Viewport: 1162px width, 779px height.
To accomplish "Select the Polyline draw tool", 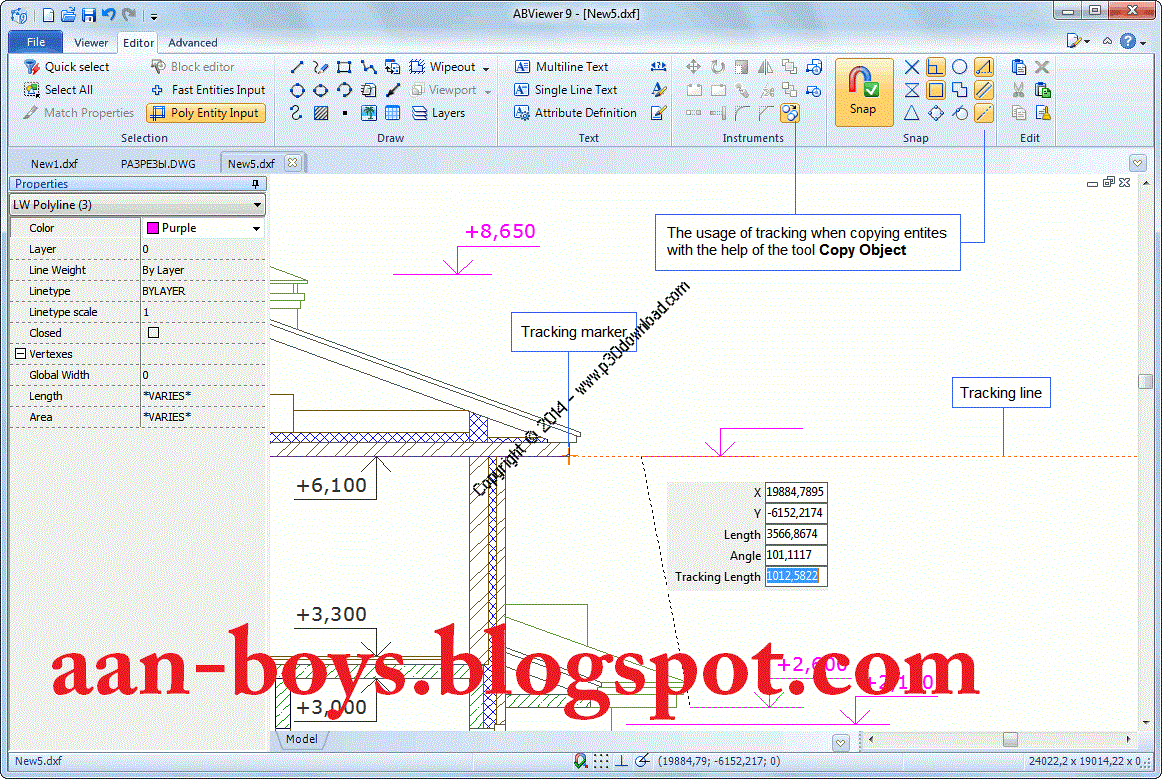I will click(x=368, y=67).
